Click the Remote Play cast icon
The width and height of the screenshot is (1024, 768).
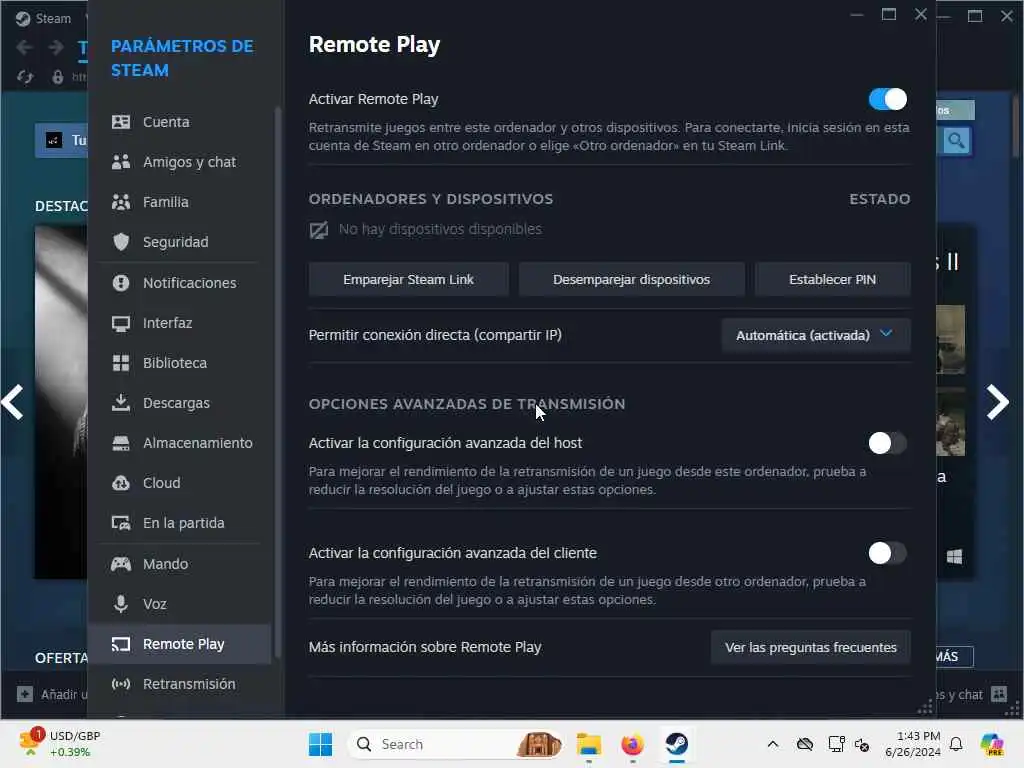(121, 644)
